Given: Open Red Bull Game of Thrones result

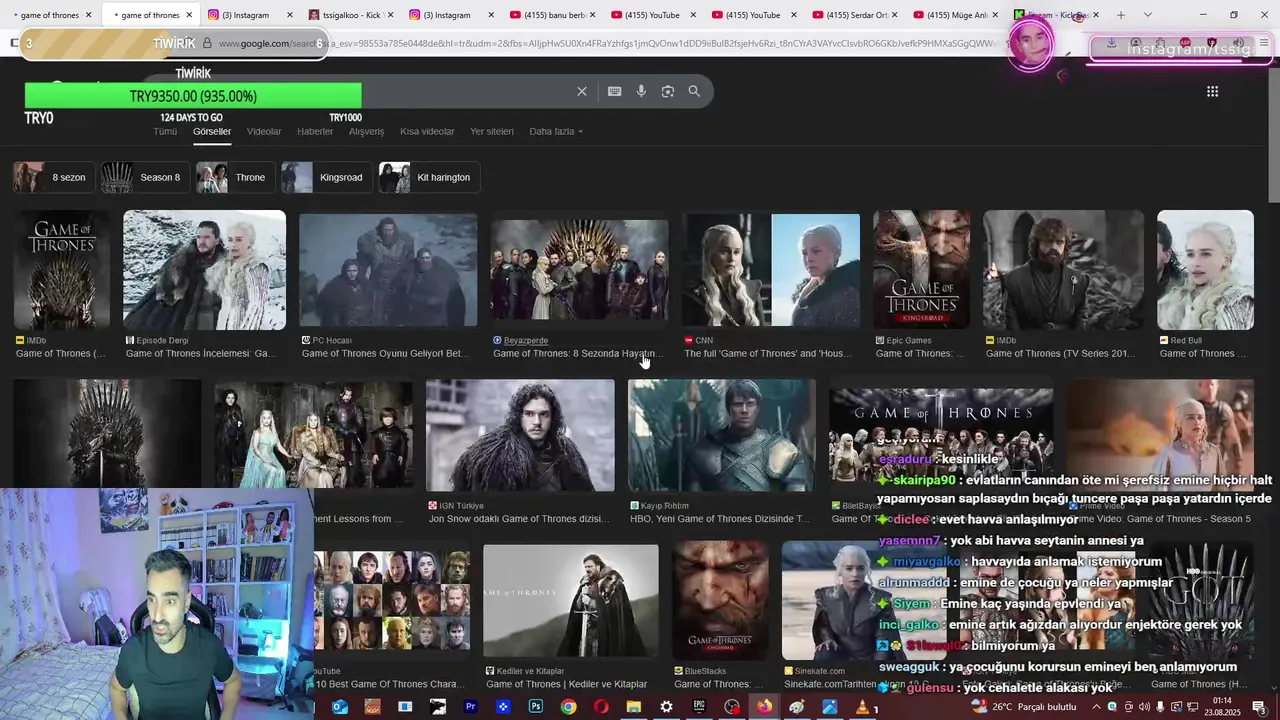Looking at the screenshot, I should coord(1197,353).
